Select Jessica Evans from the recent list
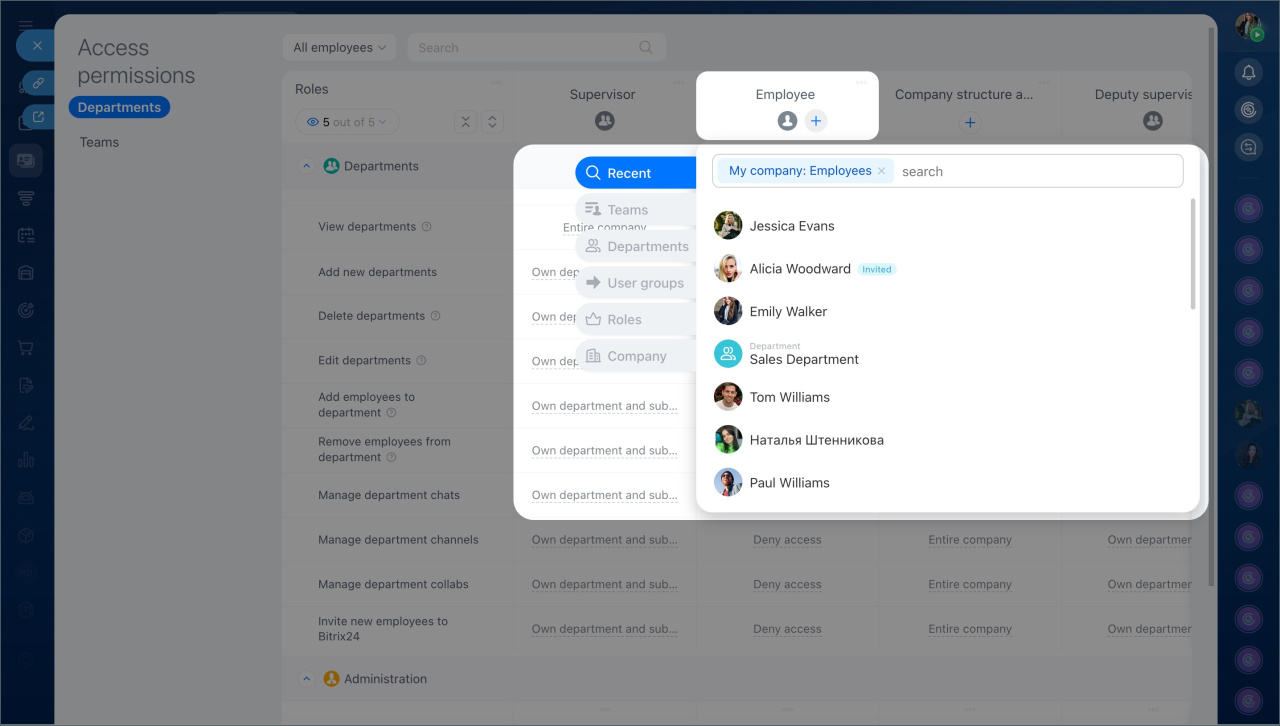Viewport: 1280px width, 726px height. pyautogui.click(x=791, y=226)
